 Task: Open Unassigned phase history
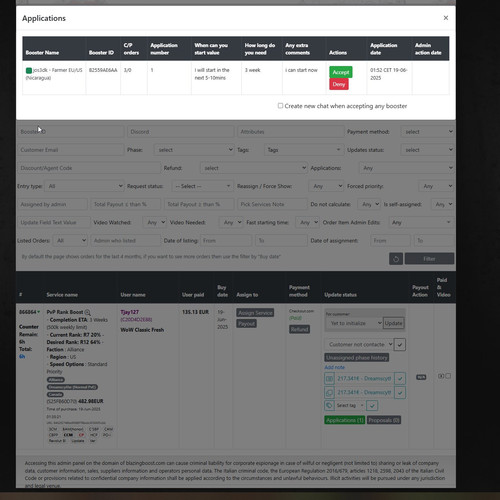[x=357, y=358]
